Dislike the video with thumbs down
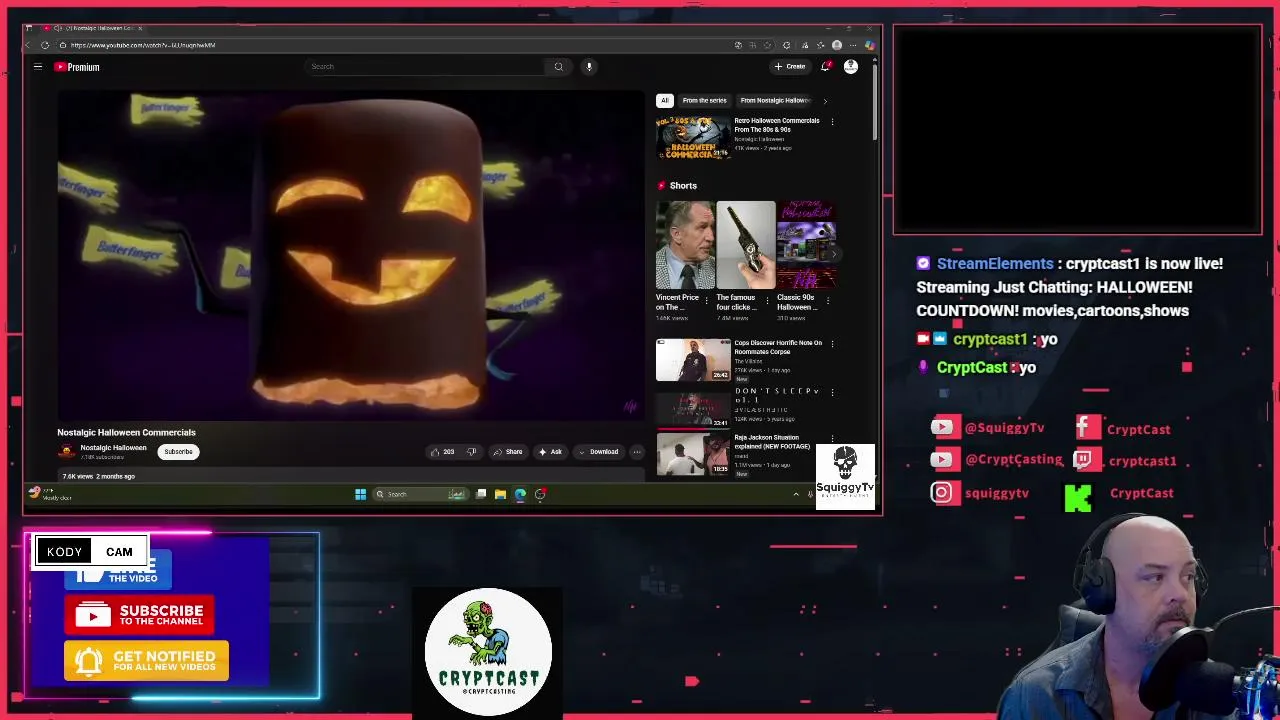This screenshot has height=720, width=1280. 471,452
